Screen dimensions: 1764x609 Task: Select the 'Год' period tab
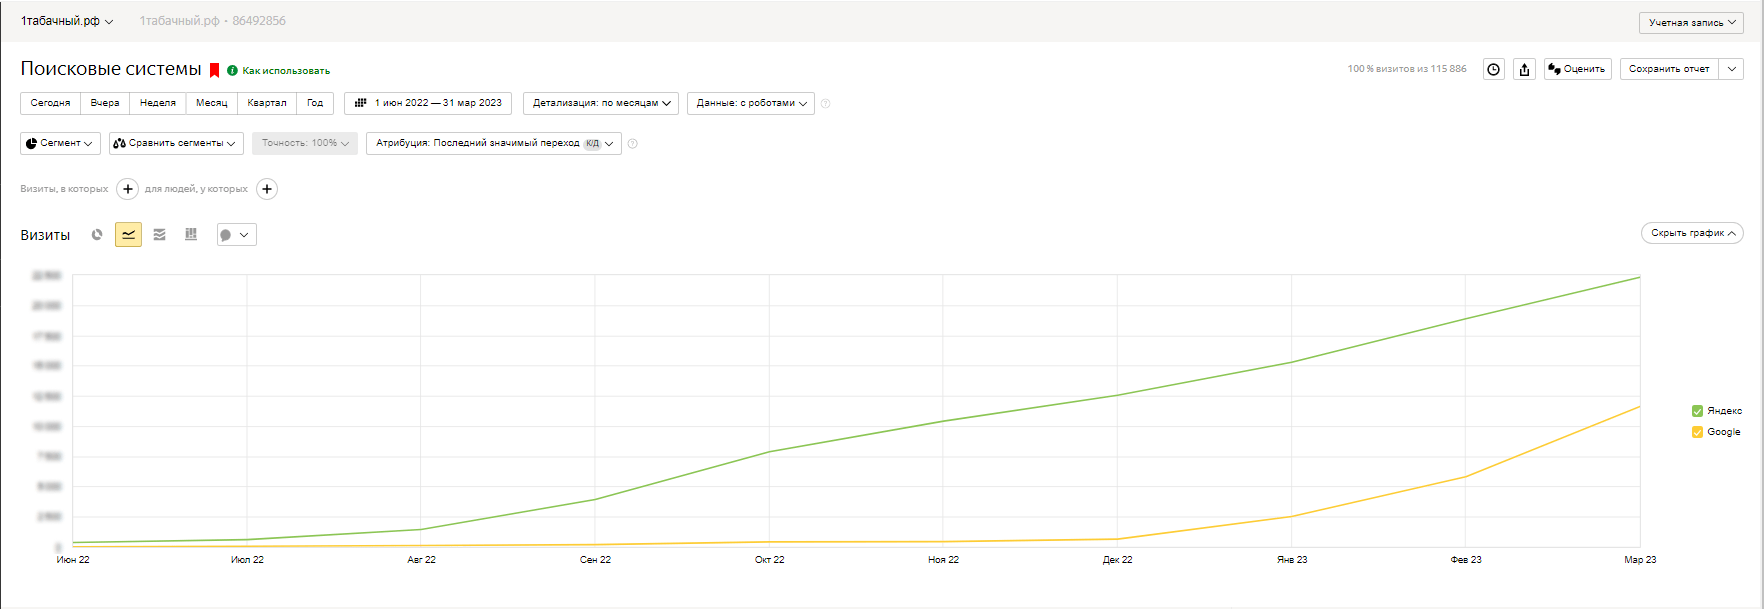315,103
